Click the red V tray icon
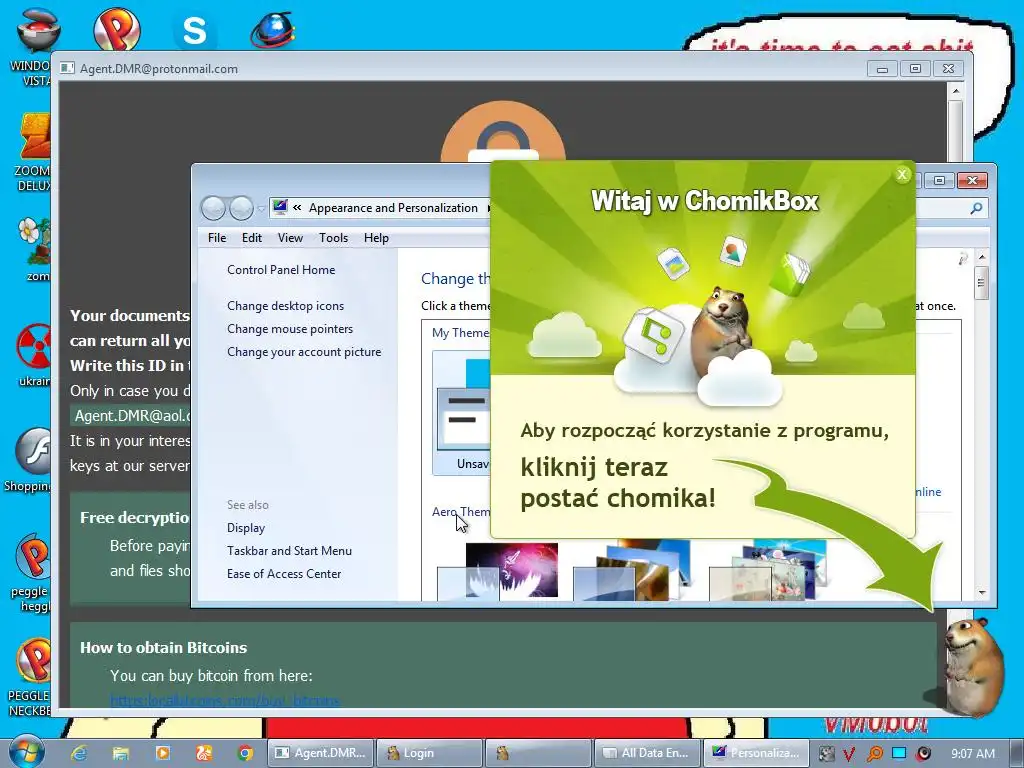The height and width of the screenshot is (768, 1024). (849, 754)
